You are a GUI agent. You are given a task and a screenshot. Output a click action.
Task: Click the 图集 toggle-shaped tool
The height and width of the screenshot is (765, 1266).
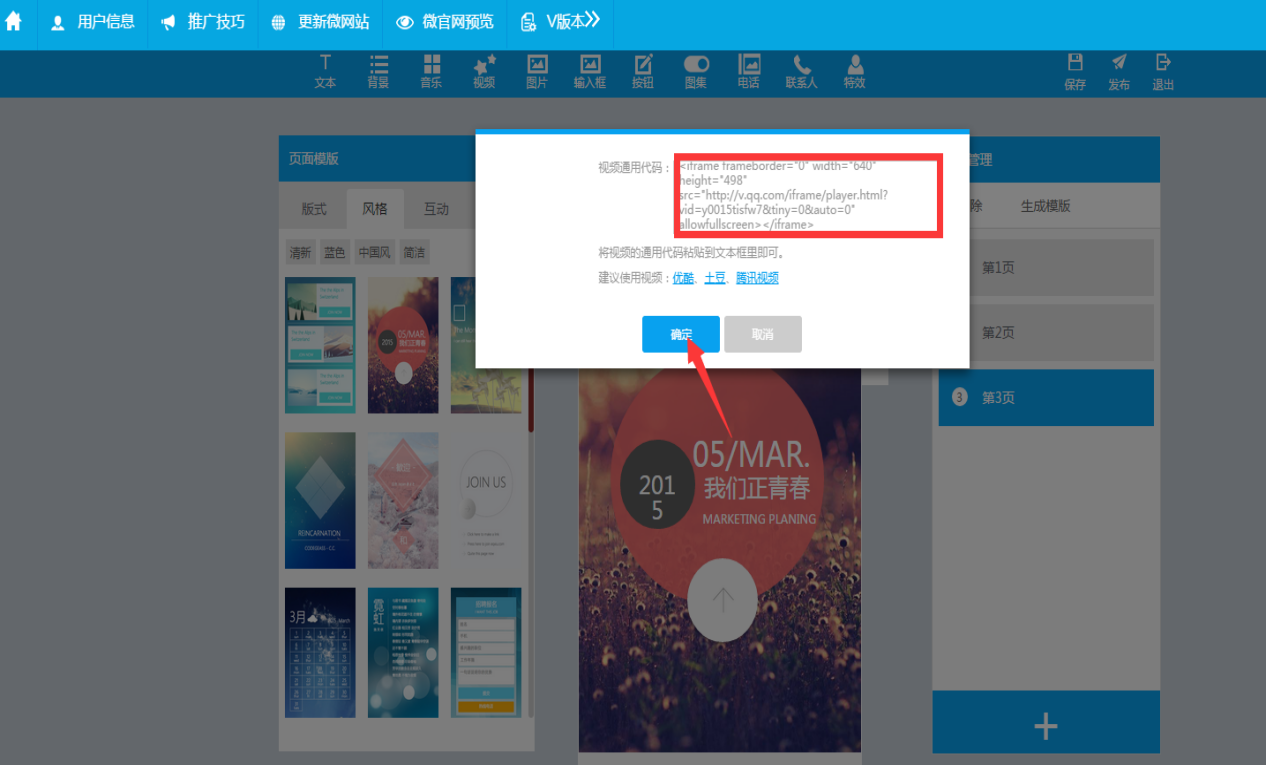(696, 72)
